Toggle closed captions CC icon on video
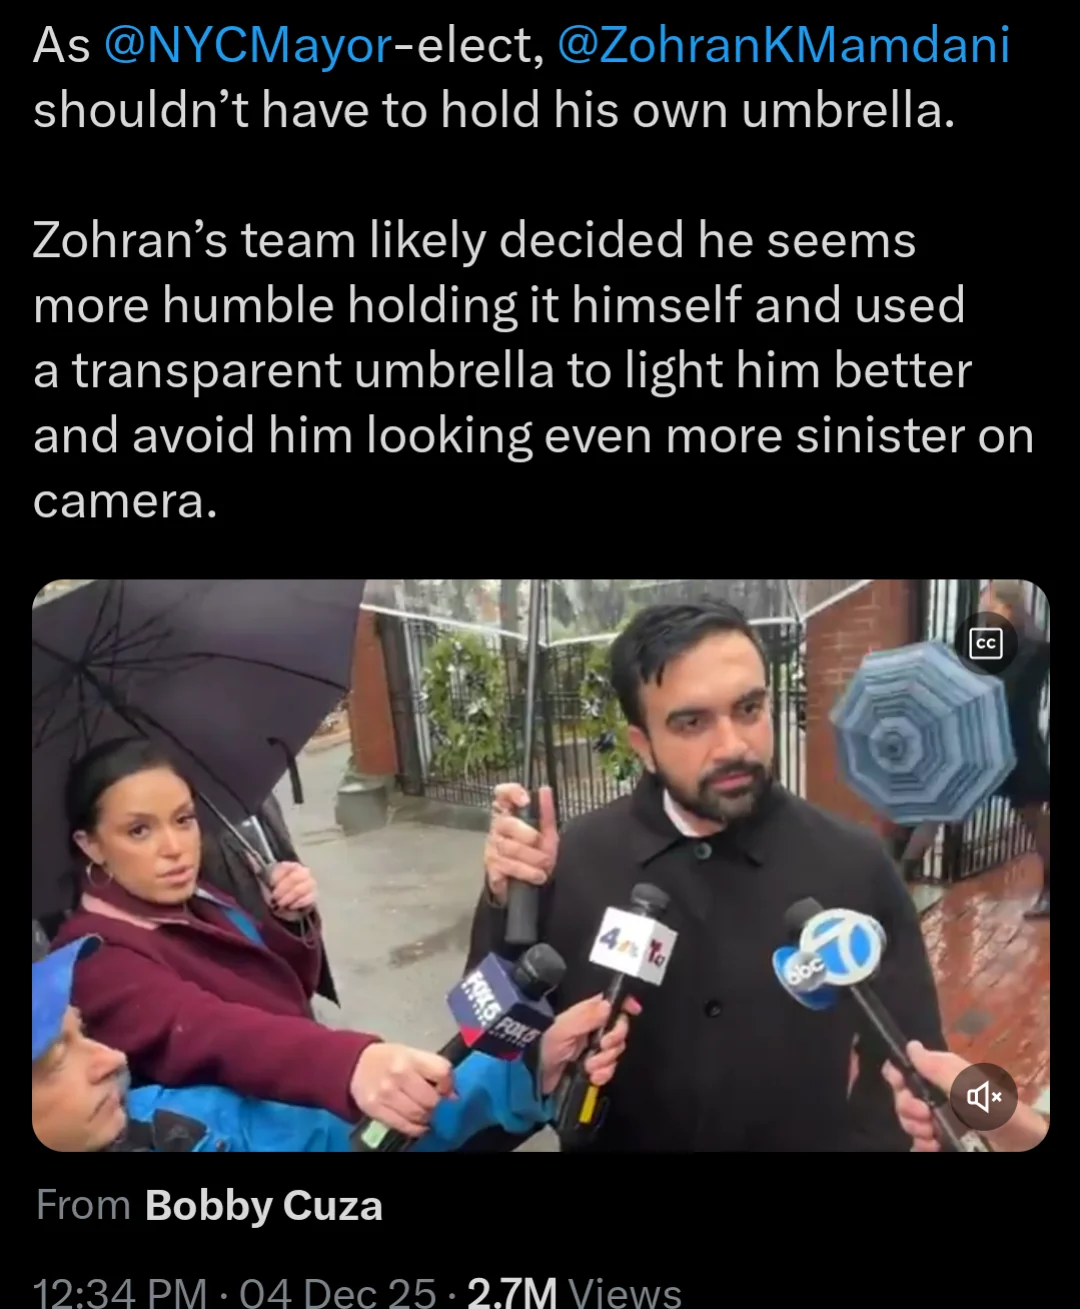 [985, 643]
